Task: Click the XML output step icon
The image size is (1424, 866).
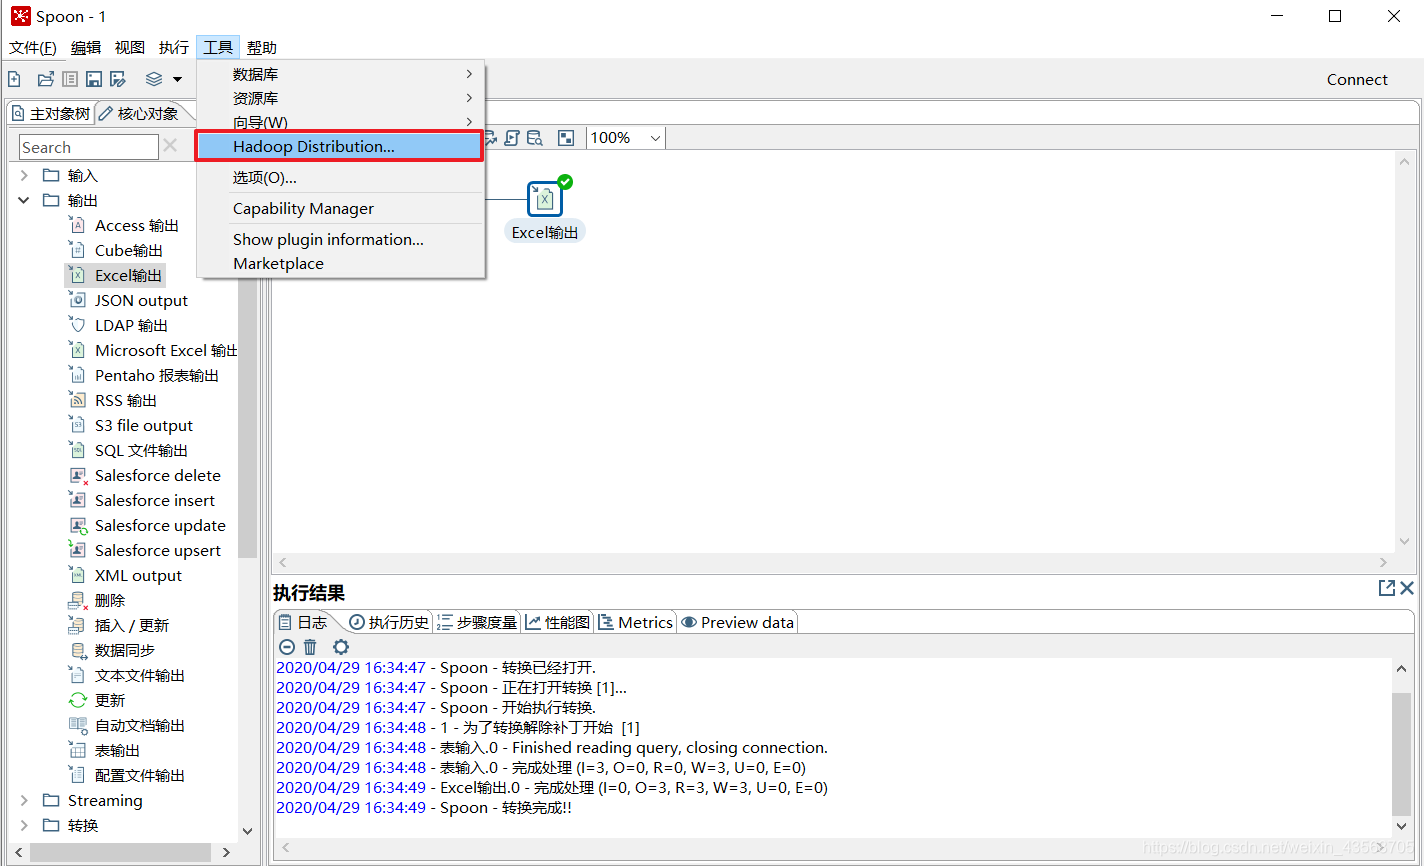Action: click(77, 575)
